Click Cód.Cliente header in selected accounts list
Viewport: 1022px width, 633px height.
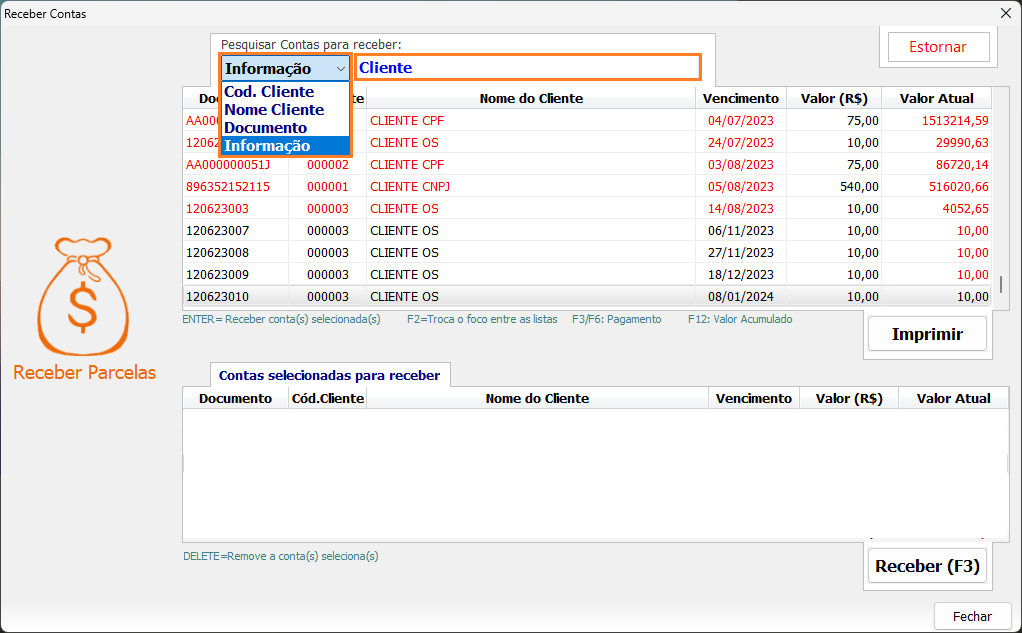click(328, 398)
